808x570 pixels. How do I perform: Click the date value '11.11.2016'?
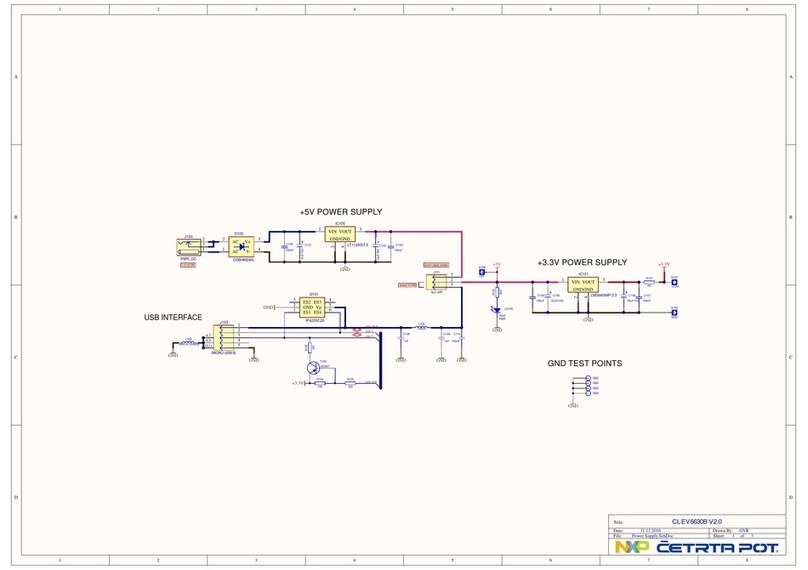coord(651,530)
